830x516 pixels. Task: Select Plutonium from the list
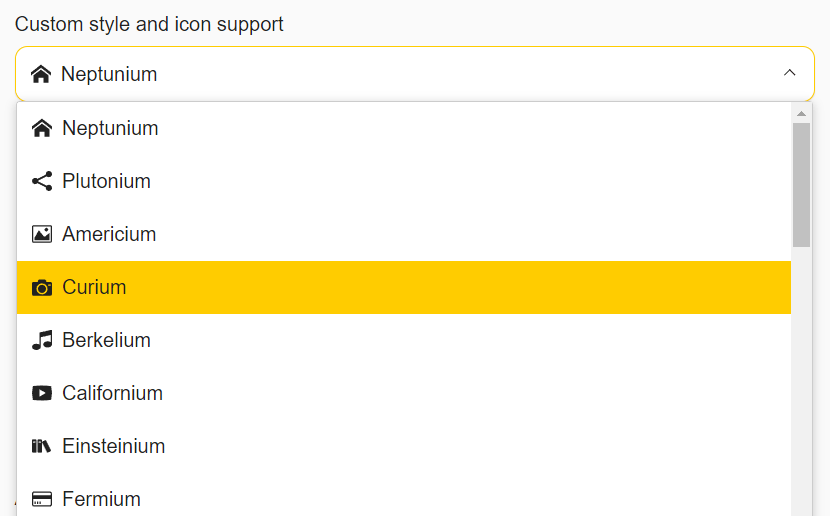[x=404, y=182]
